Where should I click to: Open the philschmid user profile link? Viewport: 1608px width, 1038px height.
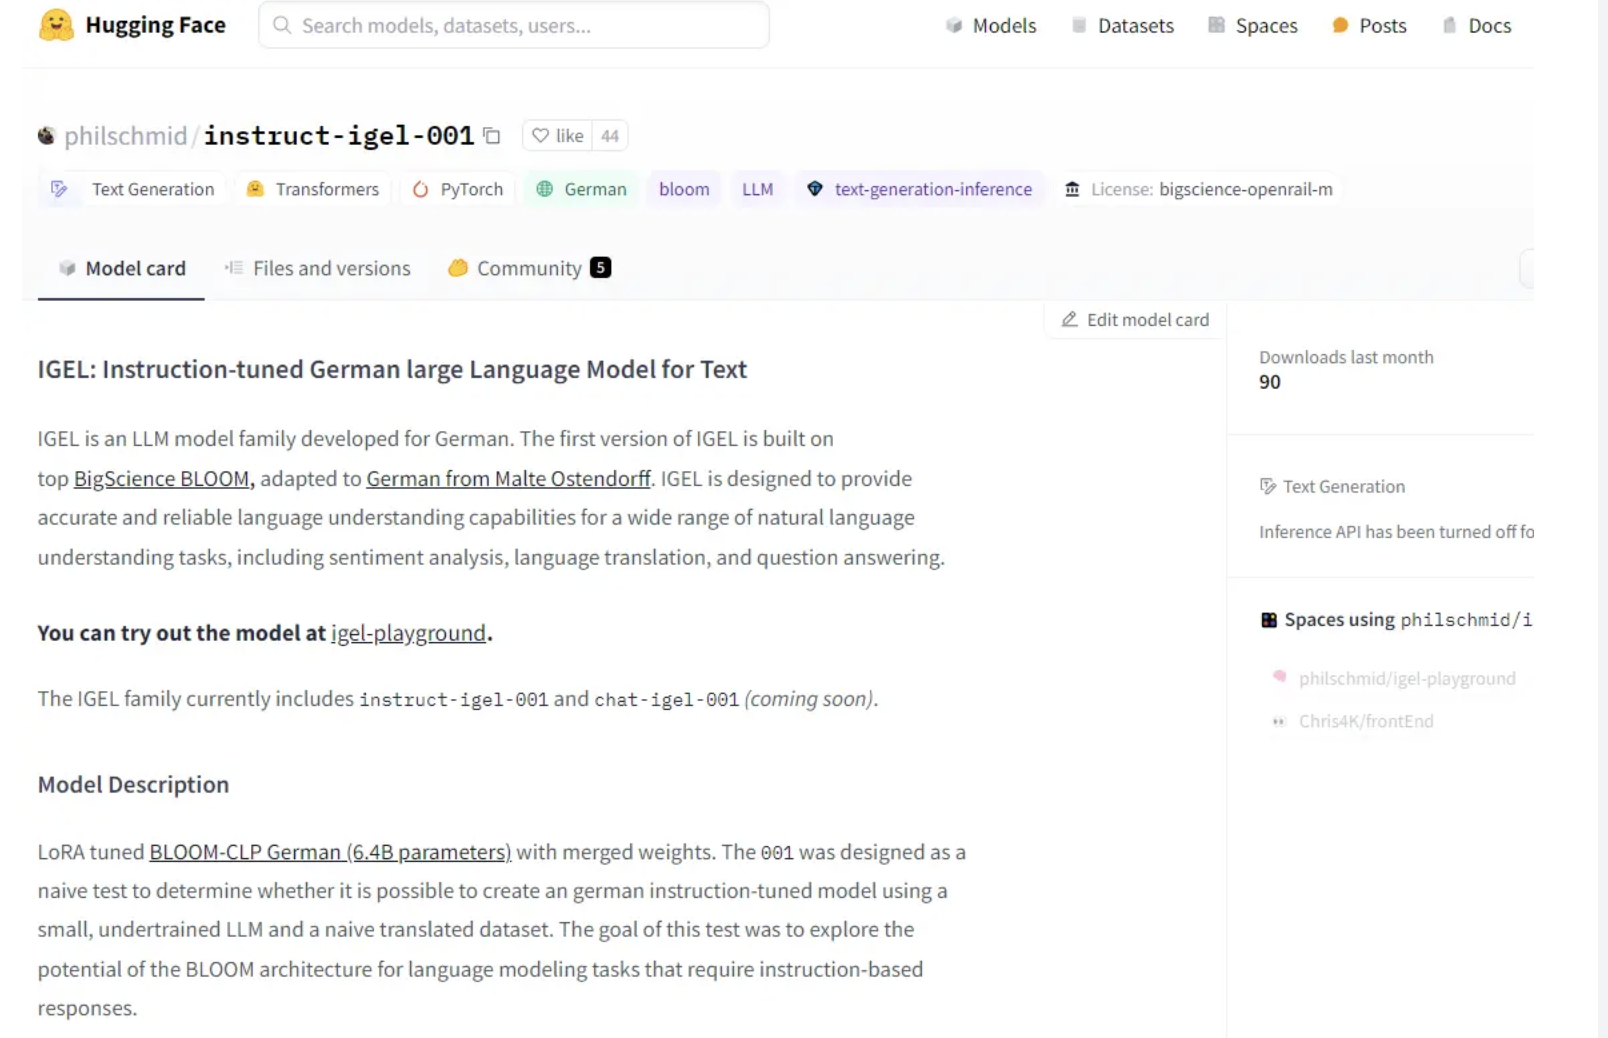pos(126,136)
